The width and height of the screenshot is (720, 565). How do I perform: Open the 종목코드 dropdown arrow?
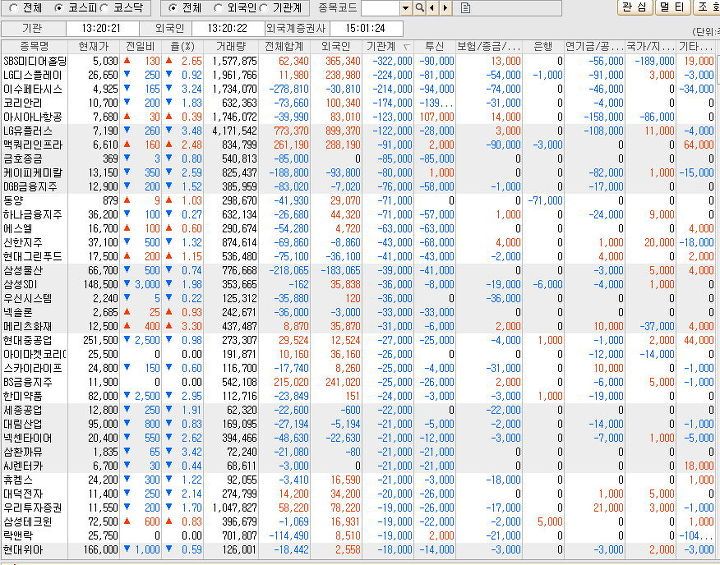pyautogui.click(x=405, y=8)
